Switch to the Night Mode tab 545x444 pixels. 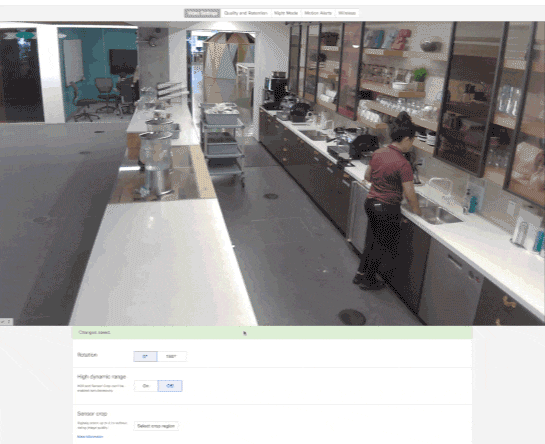[286, 13]
